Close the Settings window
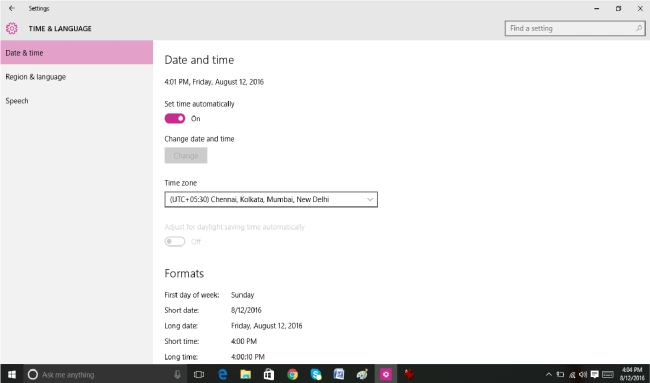650x383 pixels. pyautogui.click(x=640, y=8)
